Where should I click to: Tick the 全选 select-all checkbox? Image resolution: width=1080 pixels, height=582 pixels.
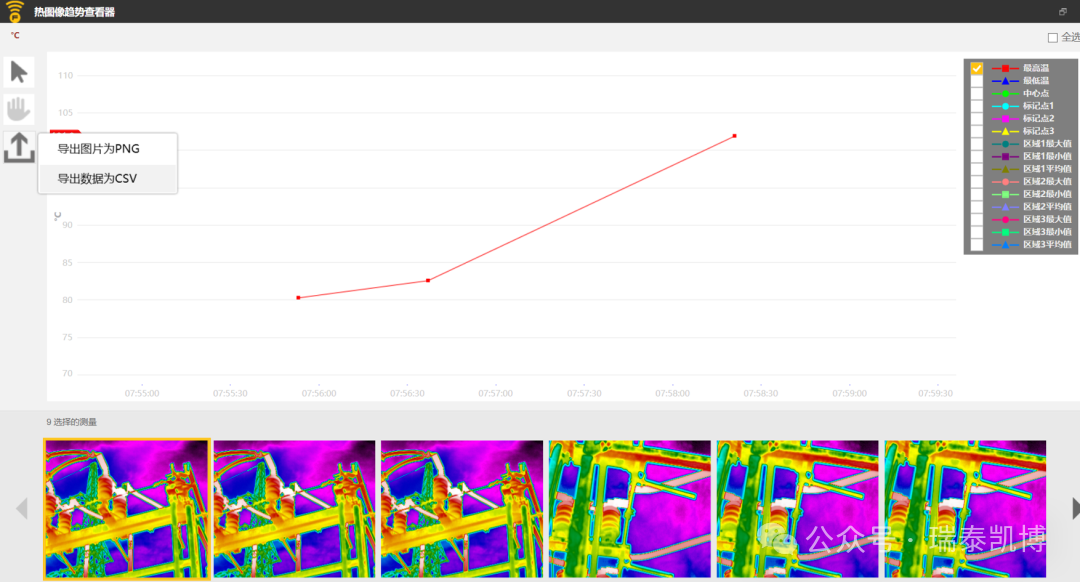tap(1053, 38)
